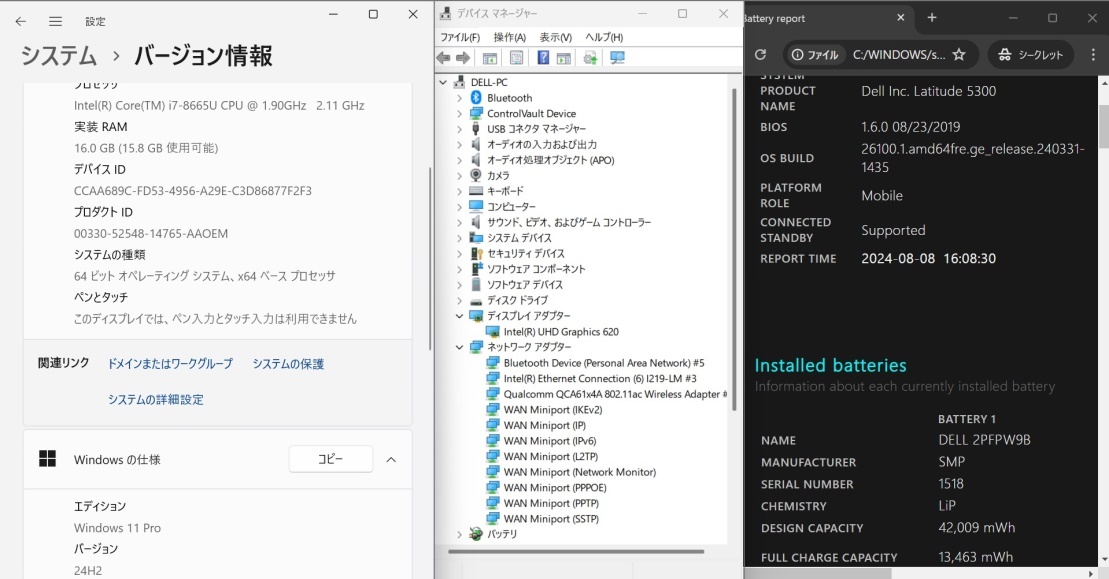
Task: Click Device Manager's horizontal scrollbar
Action: [x=576, y=551]
